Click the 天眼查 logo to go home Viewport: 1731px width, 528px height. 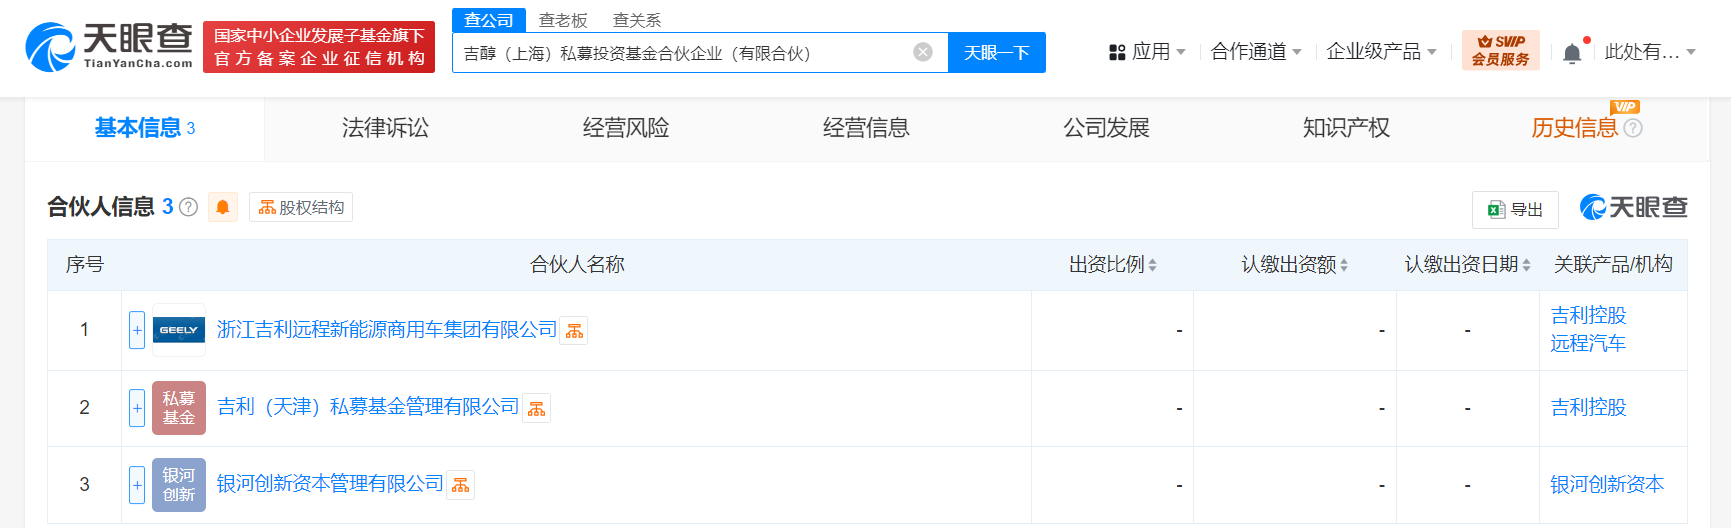pos(109,47)
